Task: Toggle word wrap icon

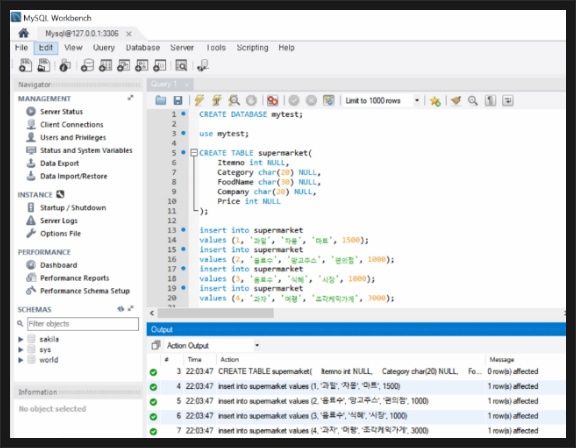Action: pos(508,100)
